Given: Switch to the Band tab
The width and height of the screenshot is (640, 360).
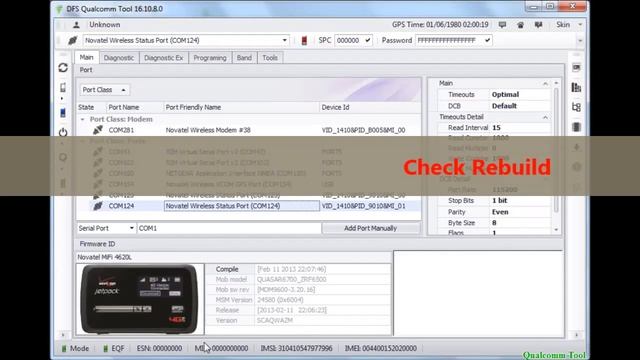Looking at the screenshot, I should pos(244,58).
